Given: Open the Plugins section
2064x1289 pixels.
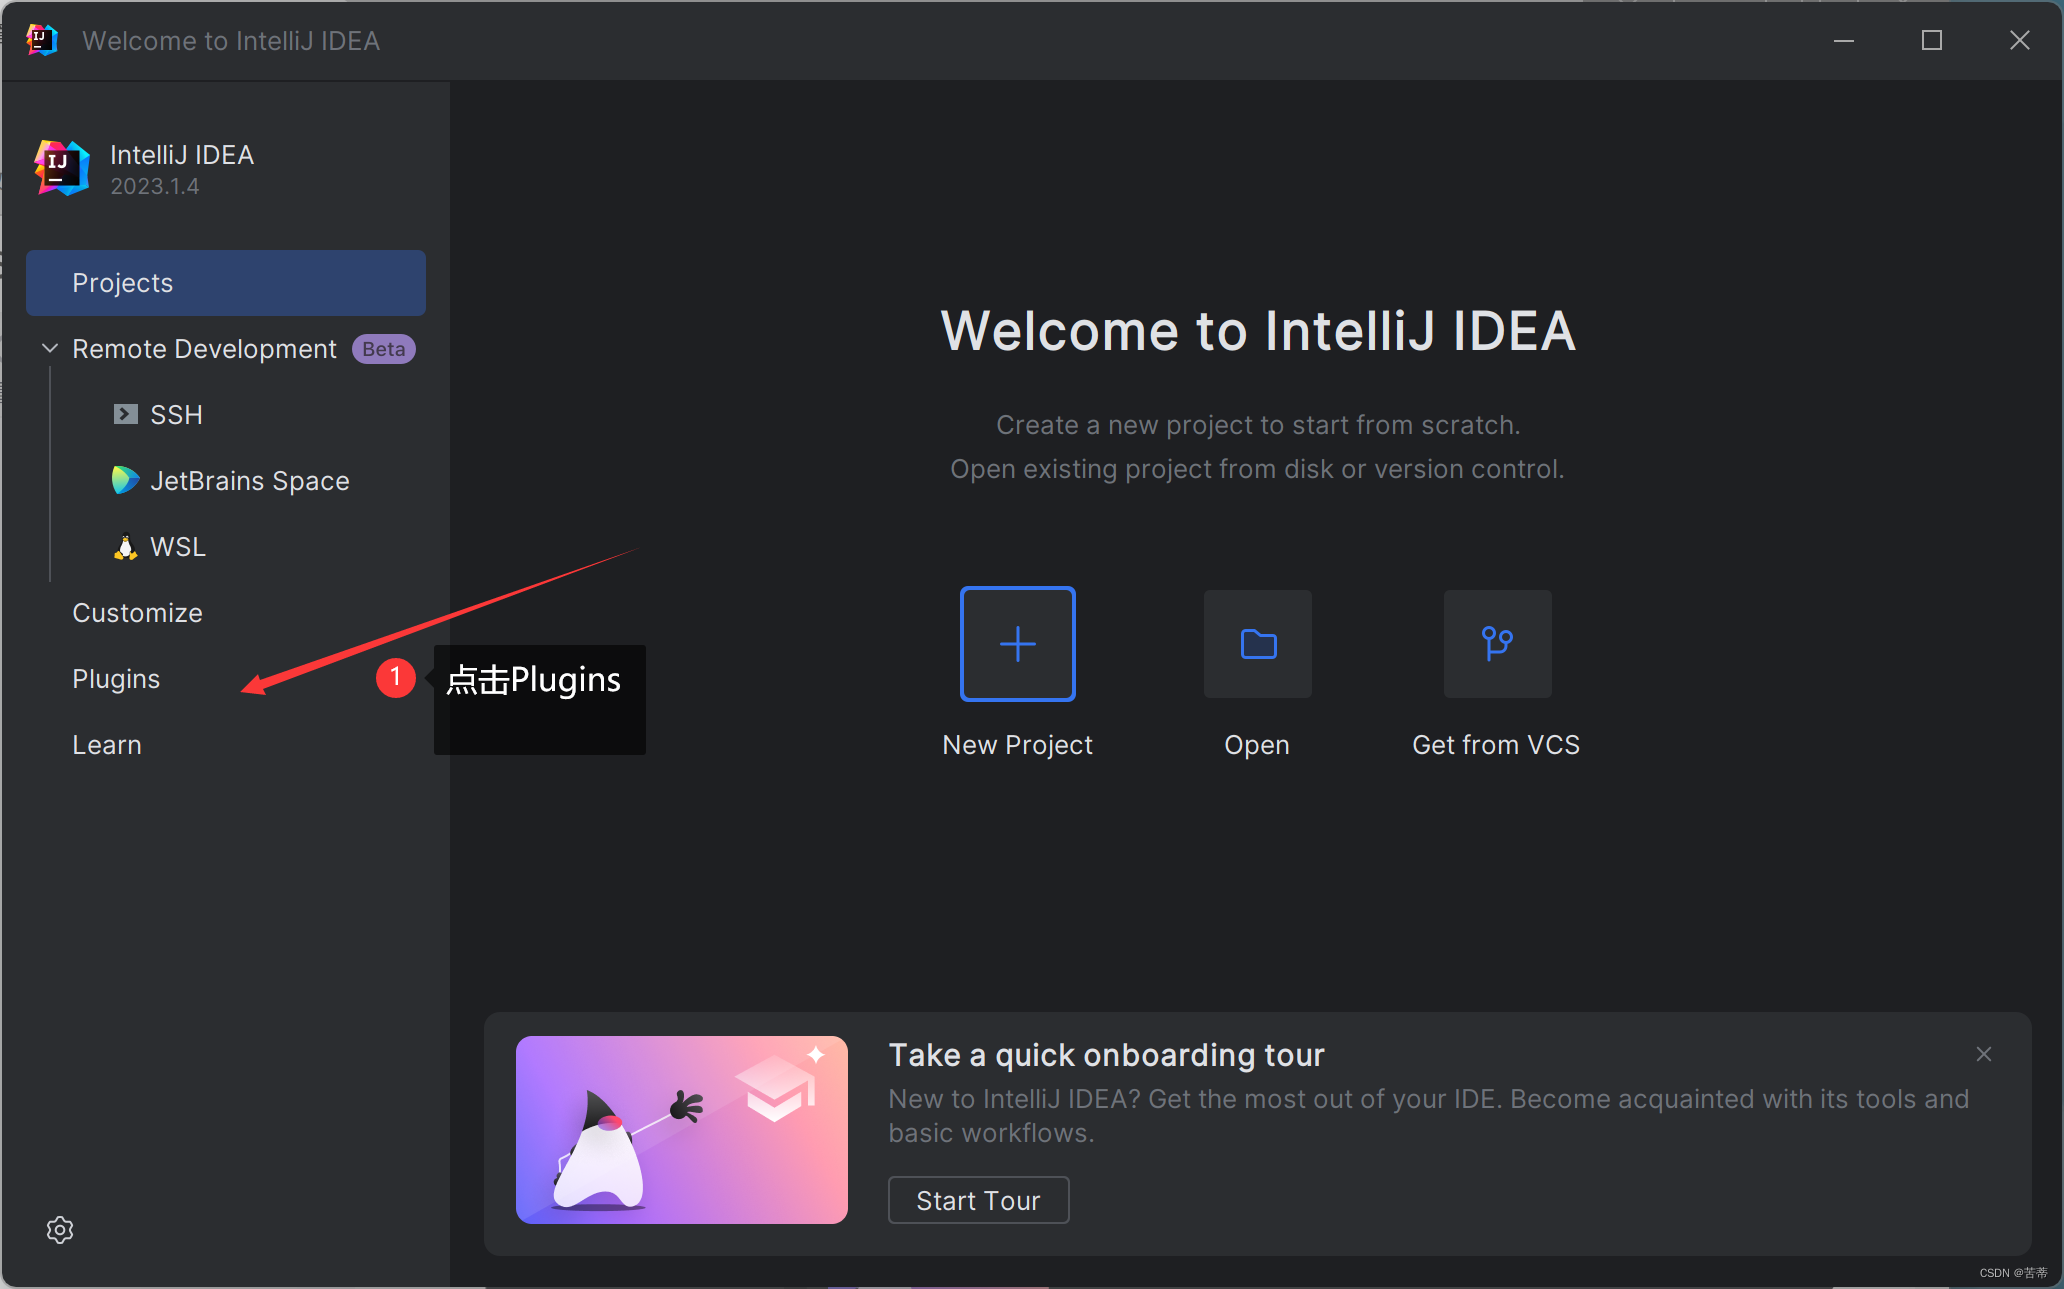Looking at the screenshot, I should pyautogui.click(x=116, y=679).
